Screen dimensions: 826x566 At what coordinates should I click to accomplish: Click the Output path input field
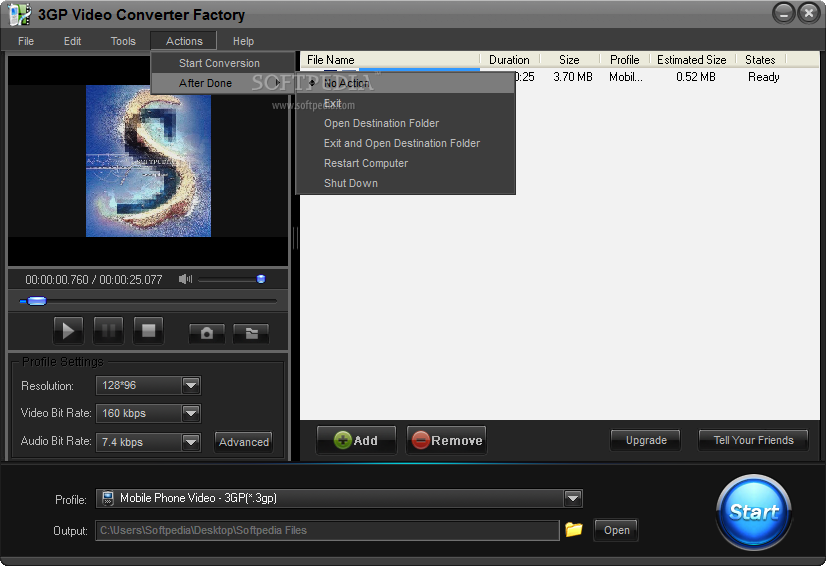tap(327, 530)
